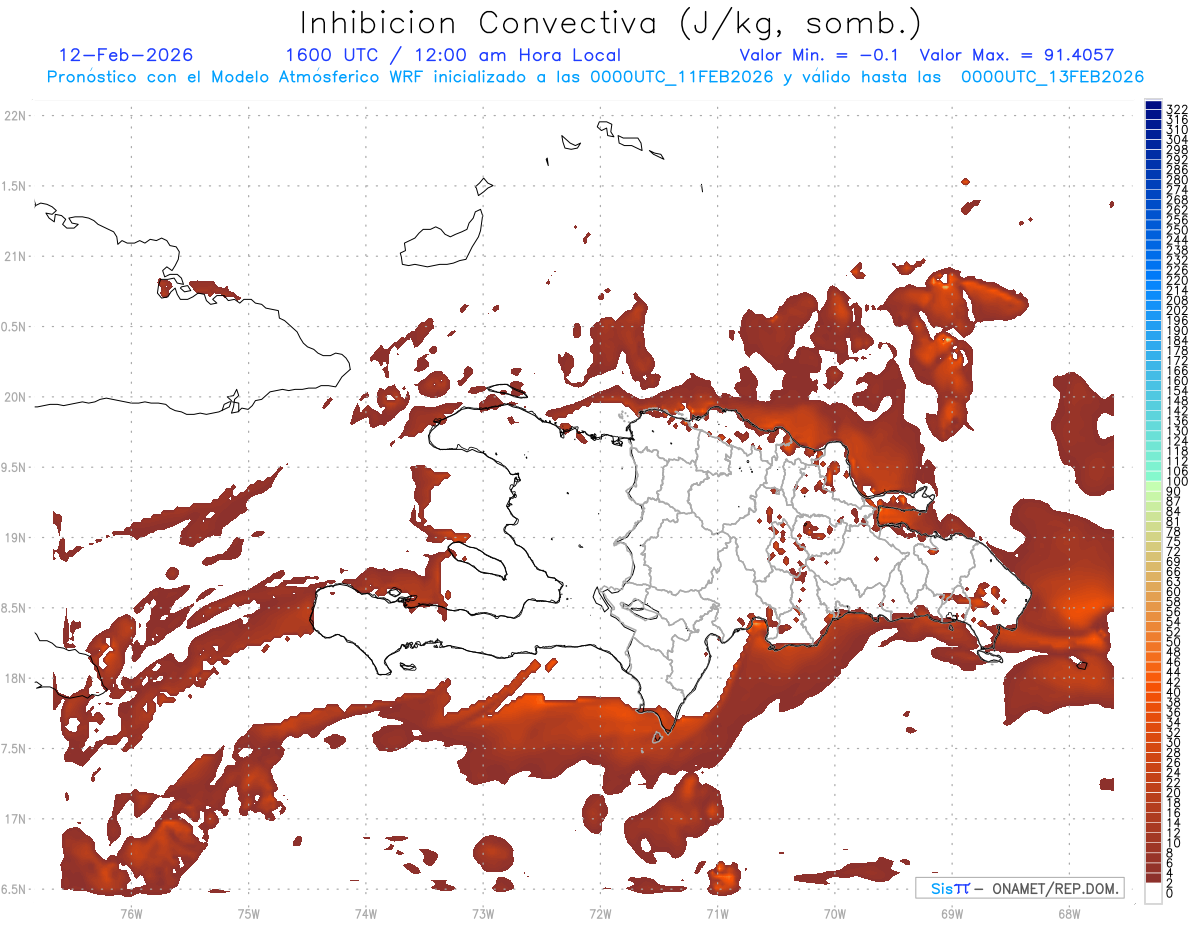Click the '0000UTC_13FEB2026' valid-until time

coord(1053,77)
